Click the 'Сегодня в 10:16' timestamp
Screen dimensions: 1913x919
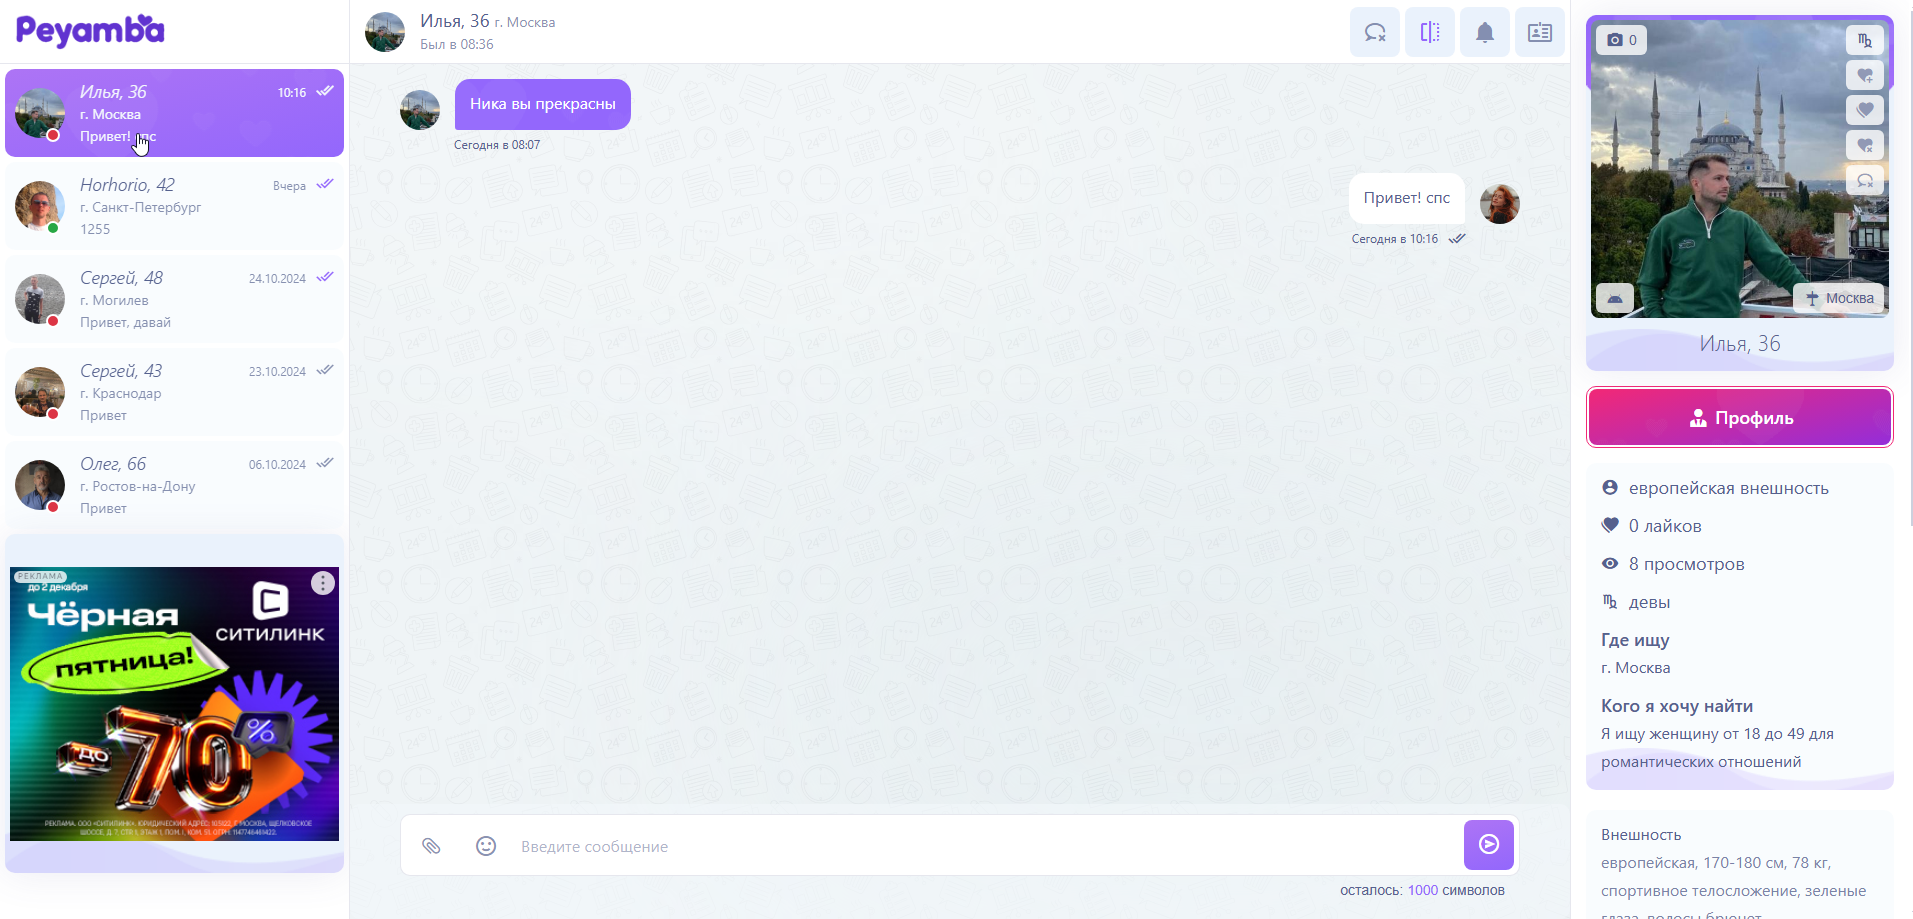1395,239
